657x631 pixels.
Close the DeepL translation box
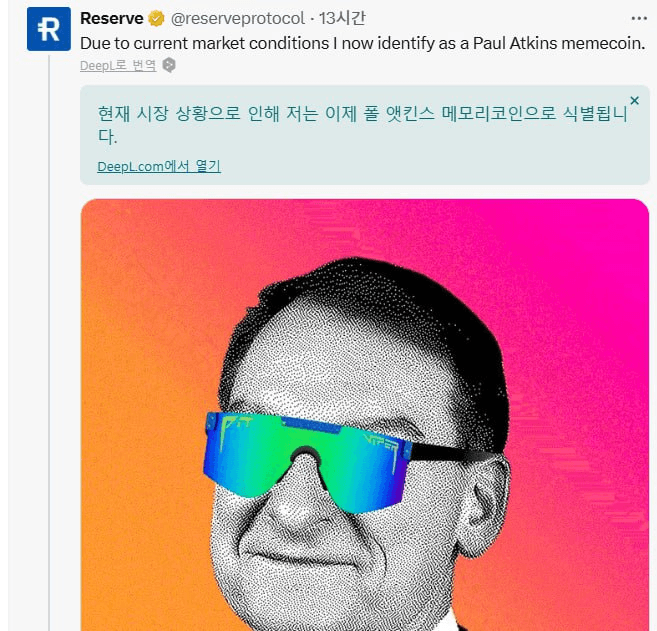click(x=634, y=101)
